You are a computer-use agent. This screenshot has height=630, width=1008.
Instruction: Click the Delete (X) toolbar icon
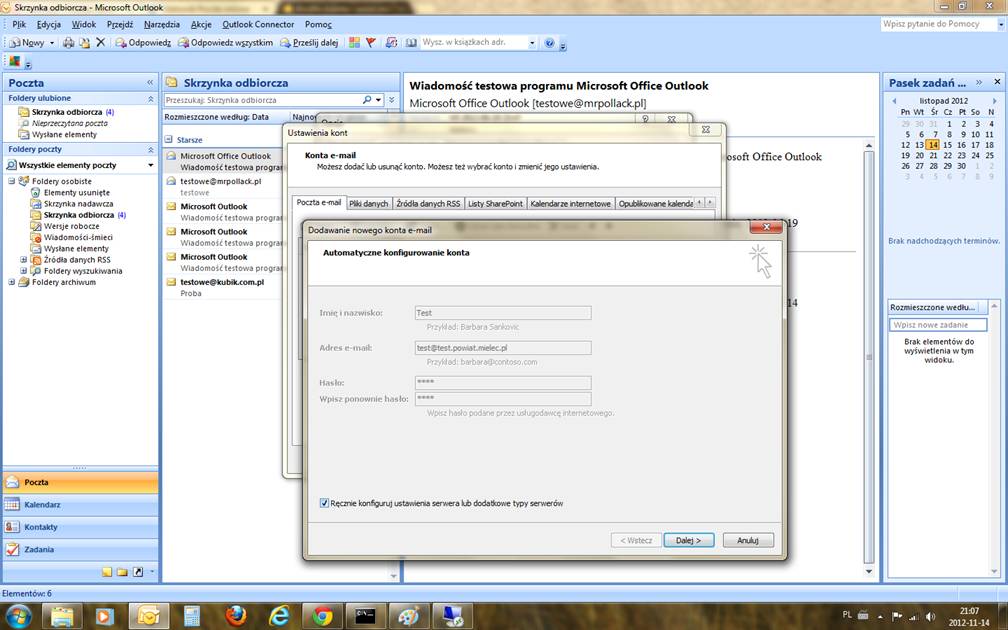[x=100, y=43]
